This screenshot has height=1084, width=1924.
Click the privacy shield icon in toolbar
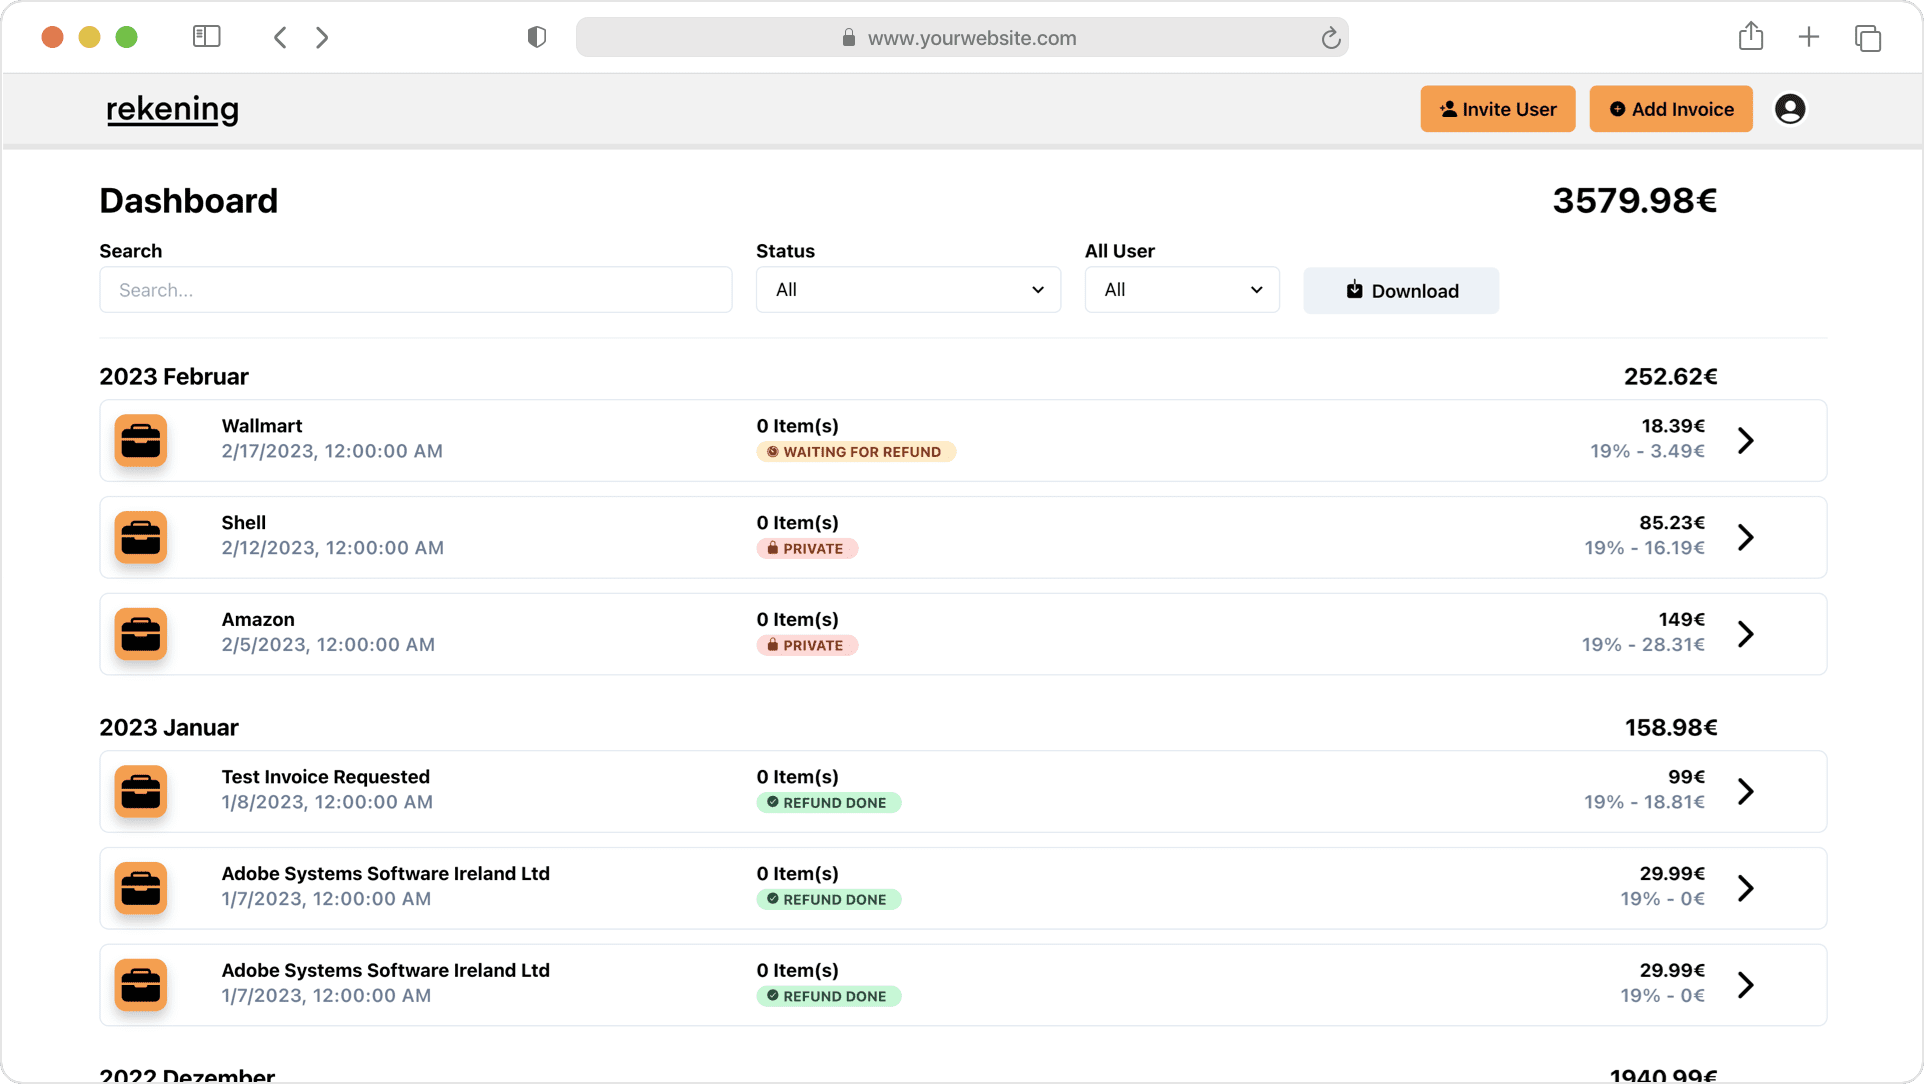537,37
